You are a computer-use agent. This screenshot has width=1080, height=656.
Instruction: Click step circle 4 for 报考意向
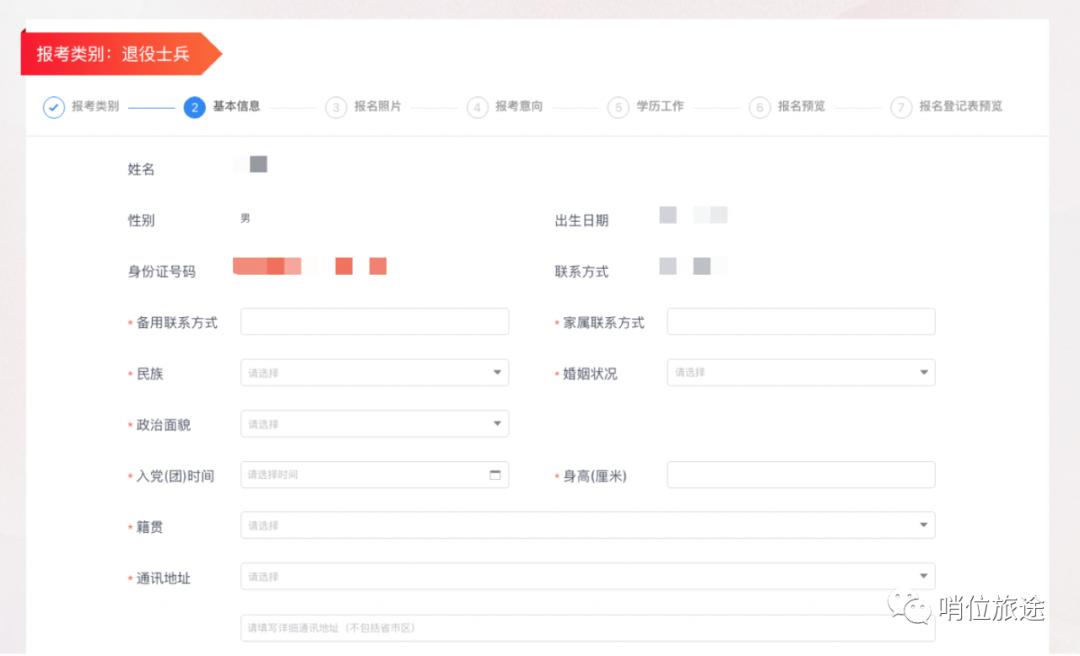[x=477, y=107]
